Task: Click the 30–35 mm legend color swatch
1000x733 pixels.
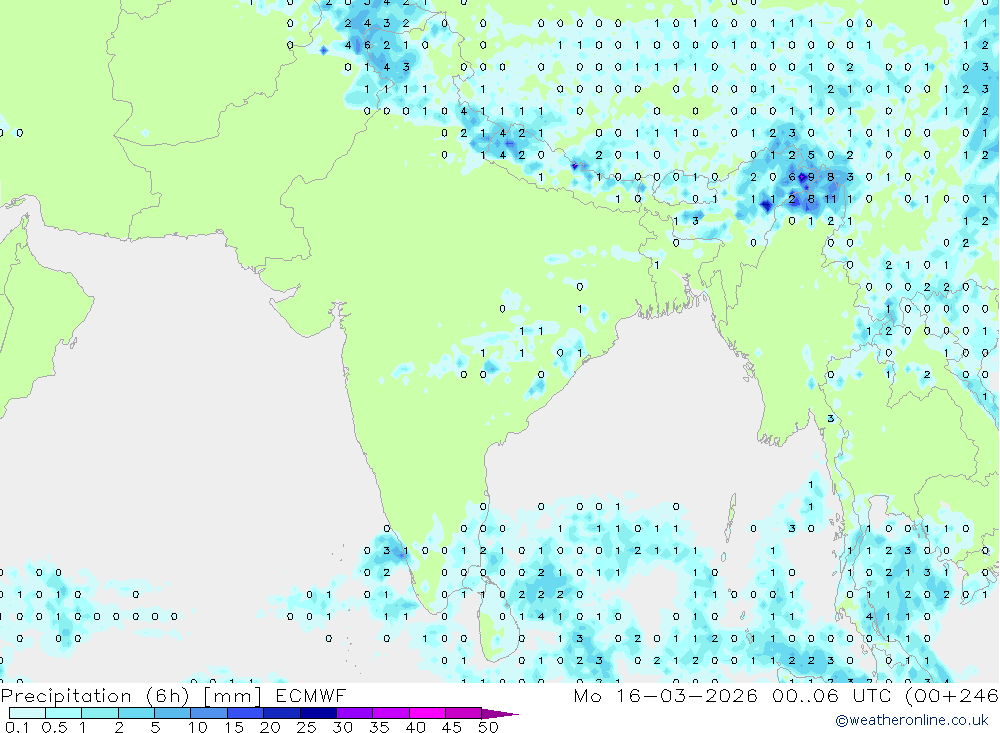Action: [x=355, y=713]
